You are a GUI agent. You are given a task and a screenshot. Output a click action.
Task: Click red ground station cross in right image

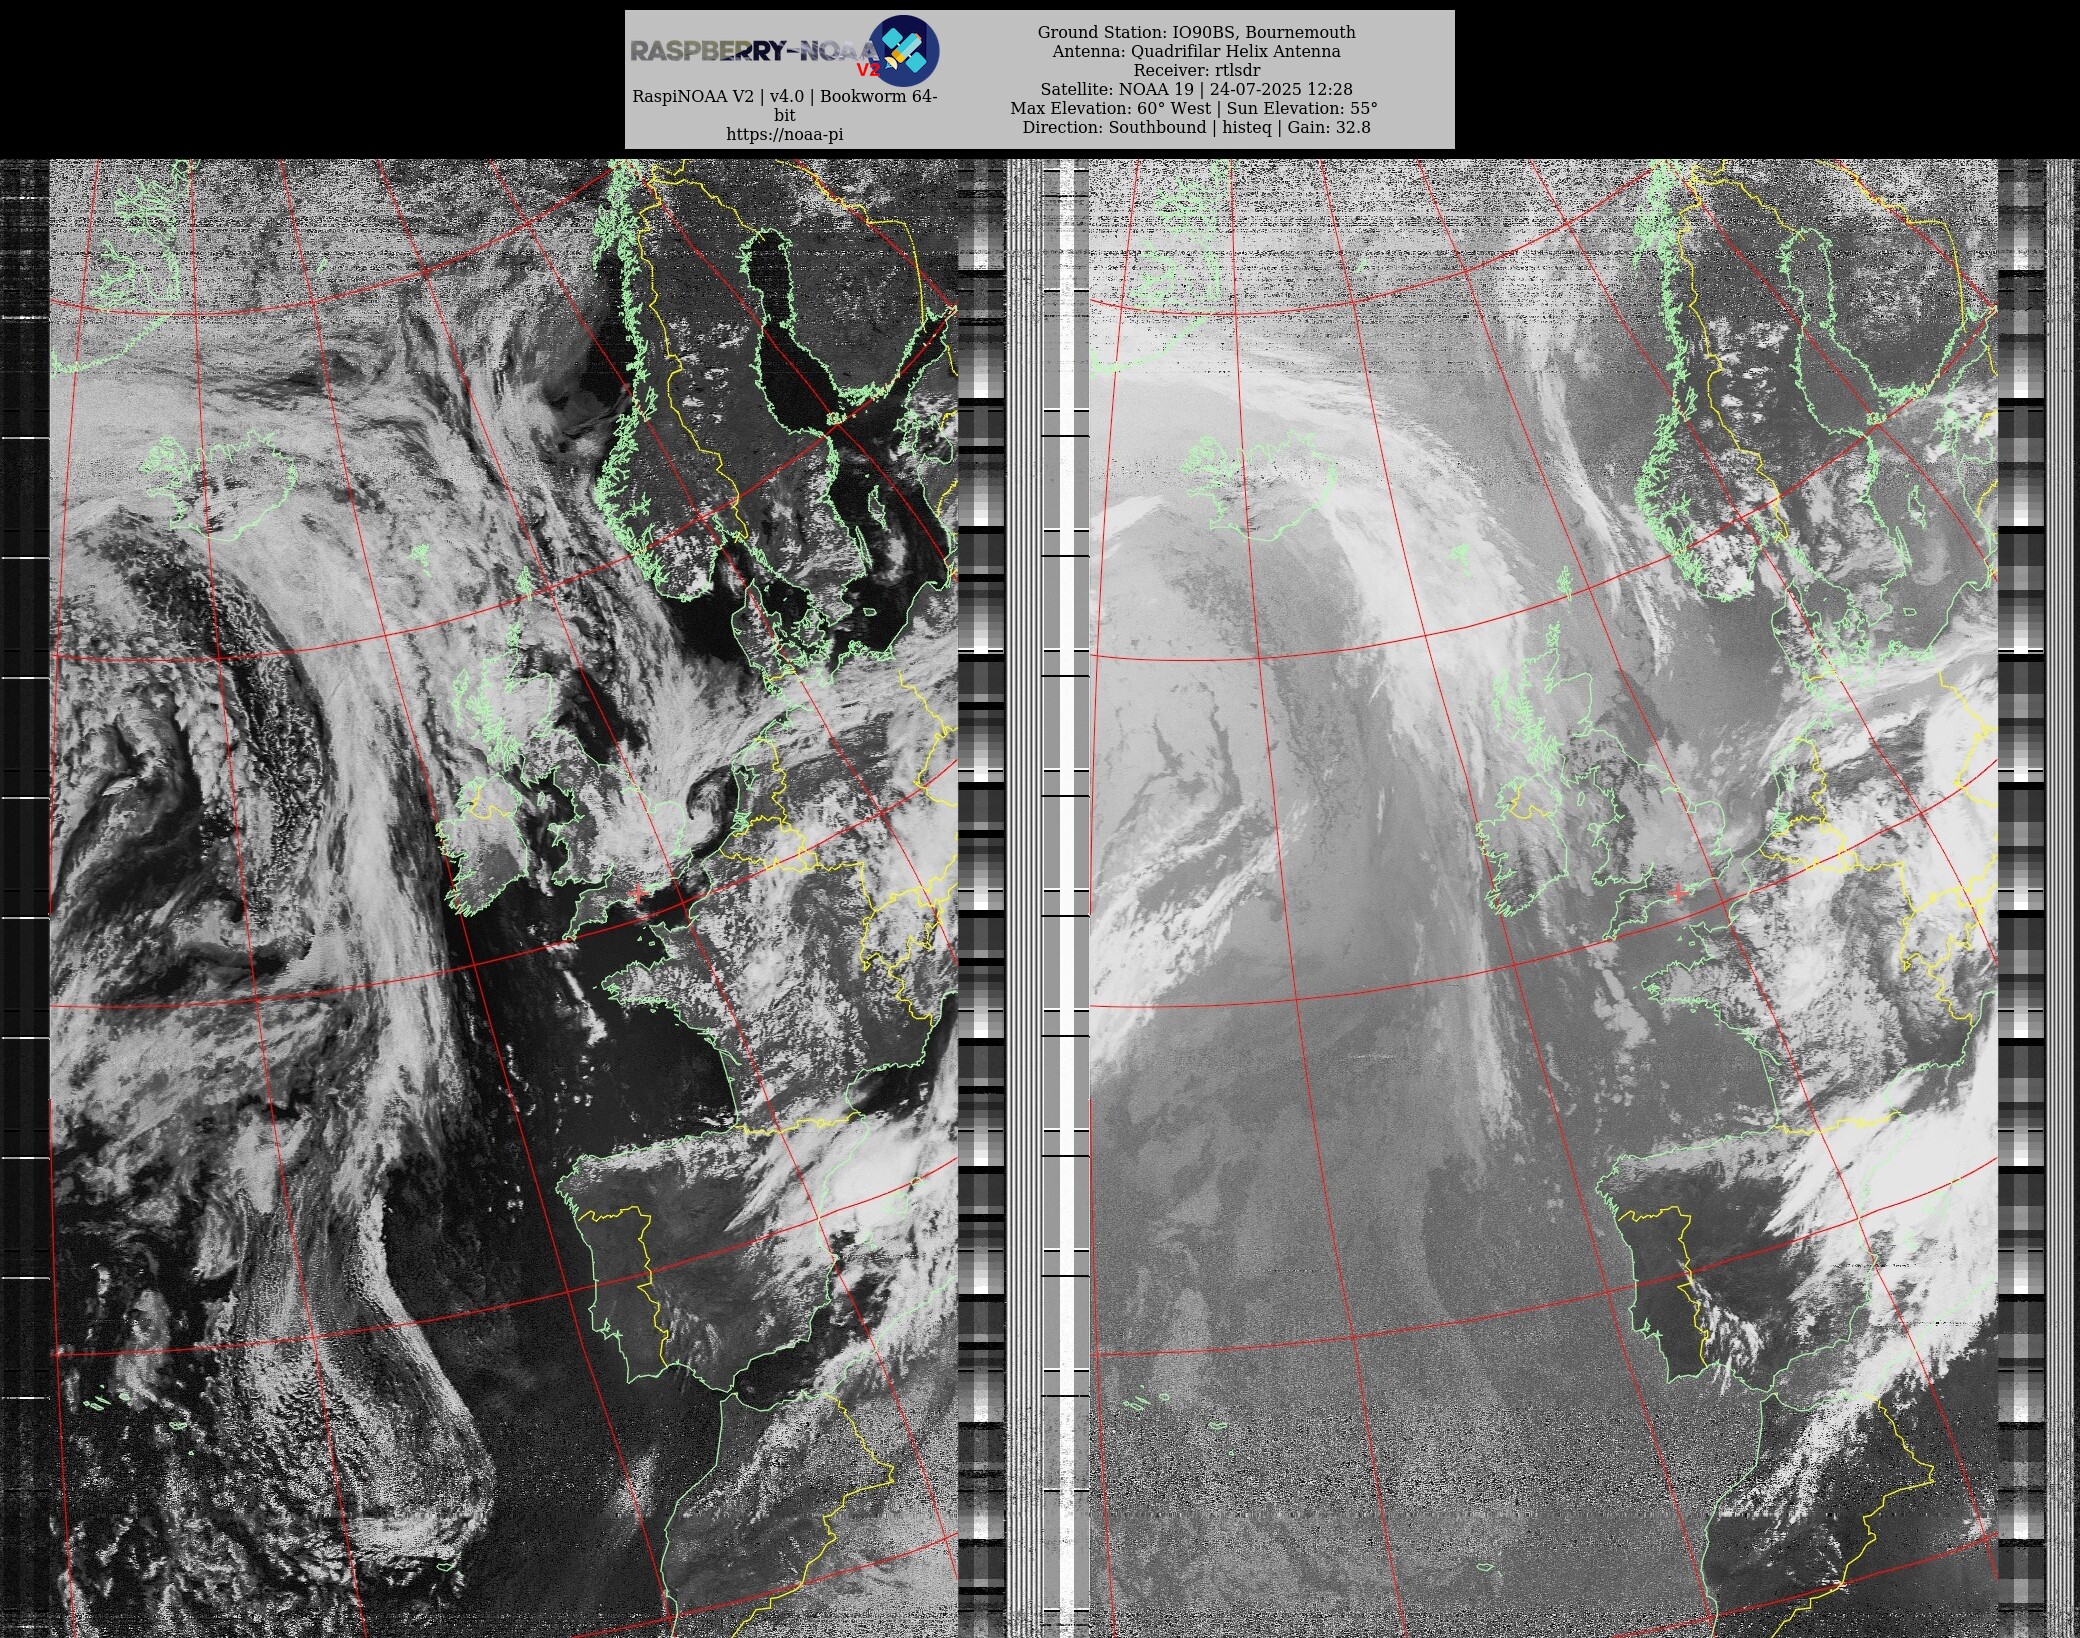pyautogui.click(x=1678, y=891)
